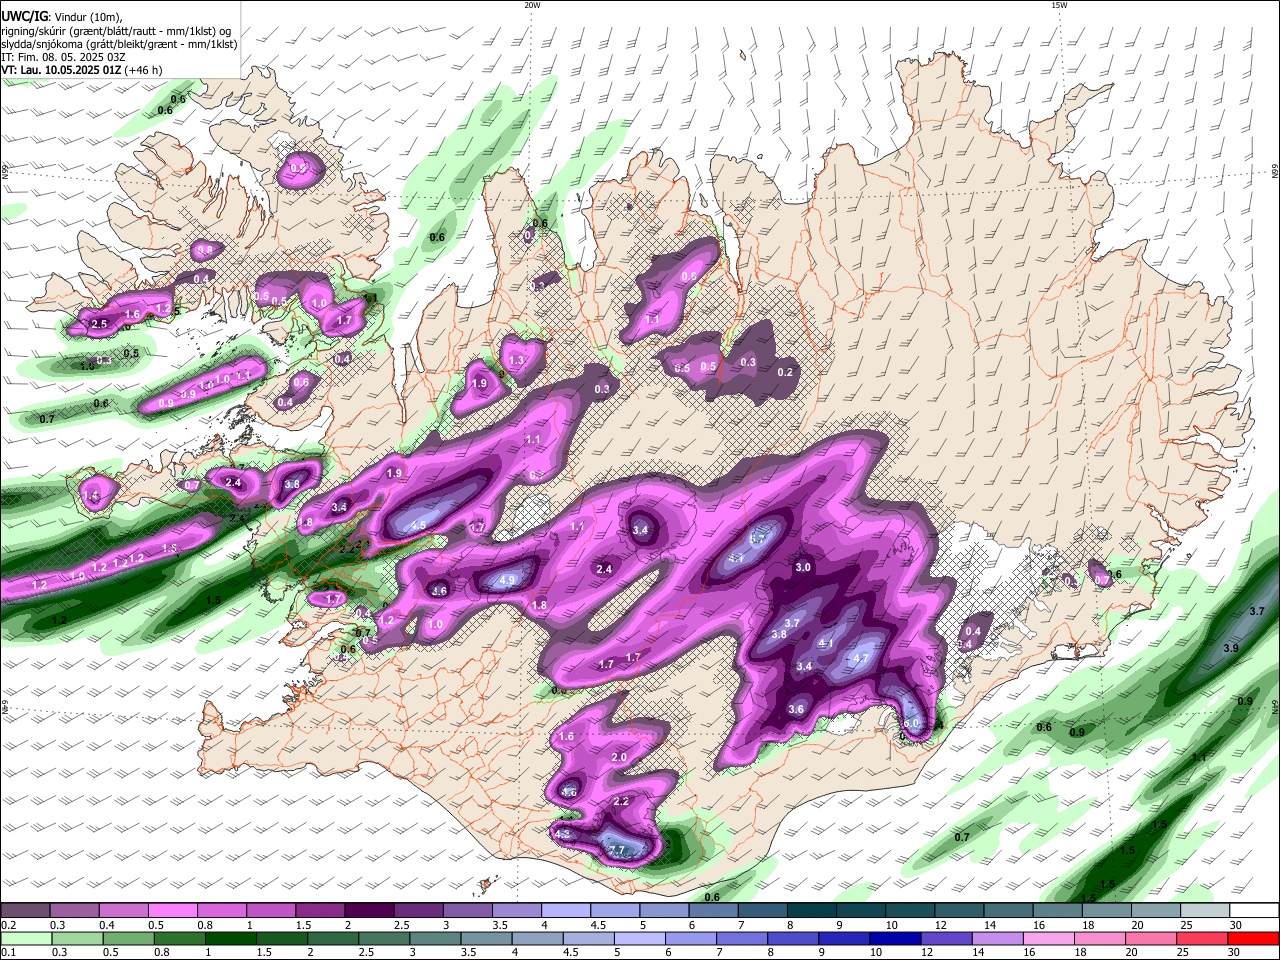This screenshot has width=1280, height=960.
Task: Click the darkest purple 2 swatch, snow legend row
Action: click(369, 911)
